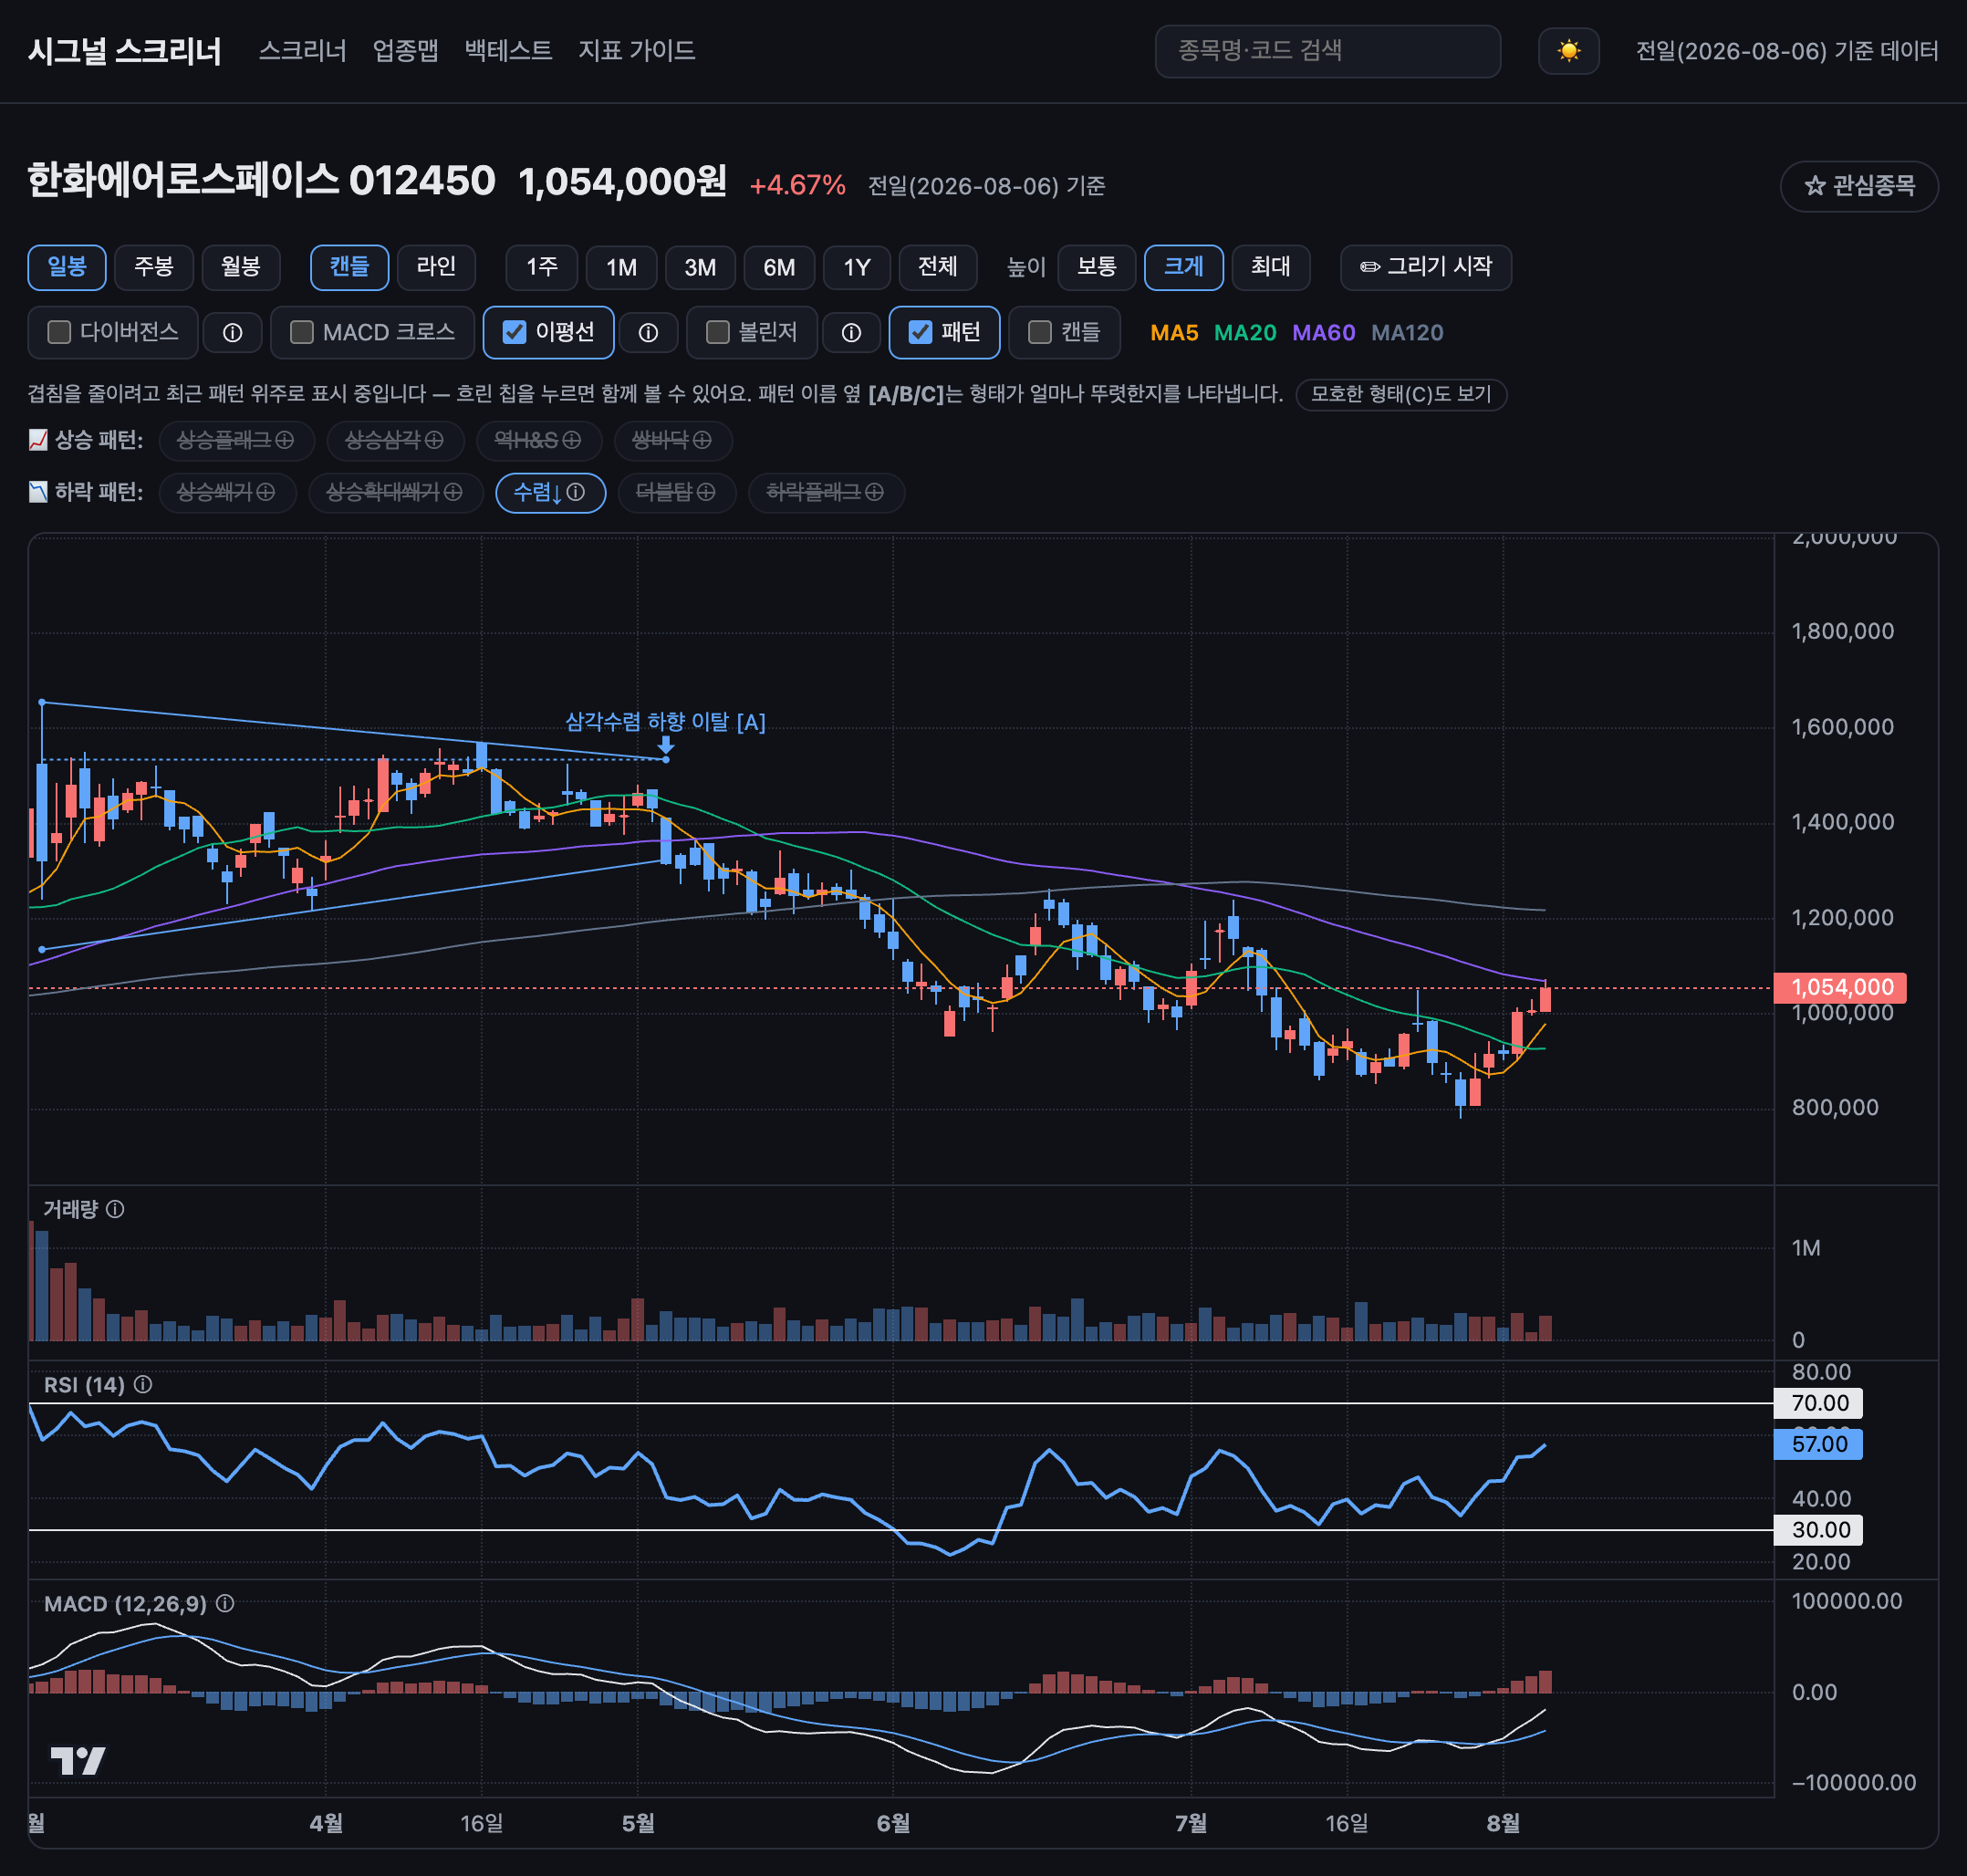This screenshot has width=1967, height=1876.
Task: Show the 상승확대쐐기 pattern chip
Action: click(395, 492)
